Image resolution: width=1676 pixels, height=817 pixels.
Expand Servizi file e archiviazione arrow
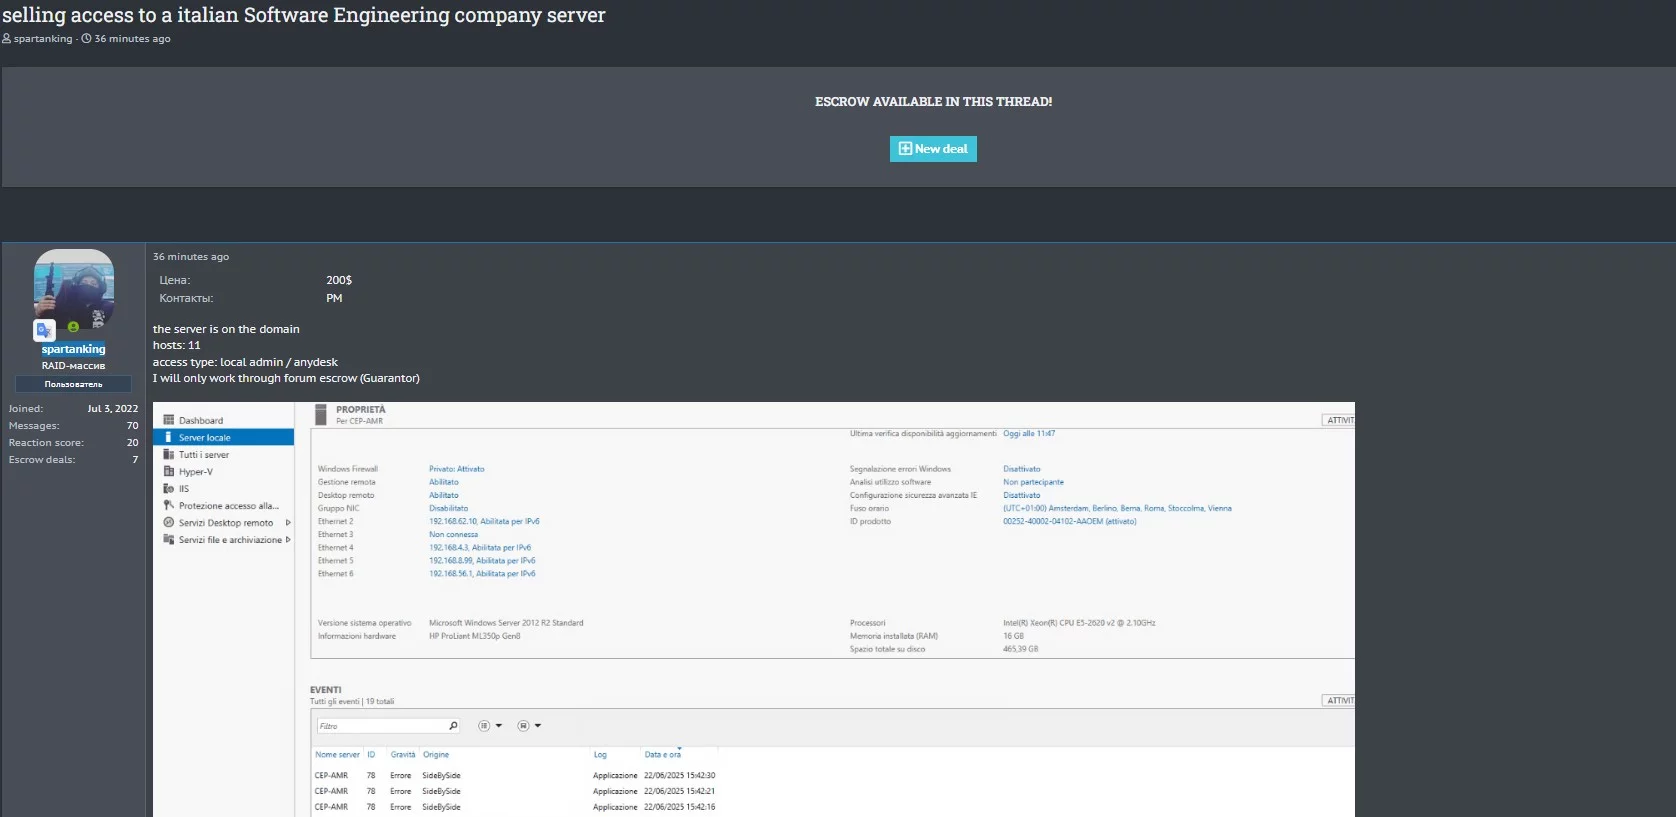288,540
